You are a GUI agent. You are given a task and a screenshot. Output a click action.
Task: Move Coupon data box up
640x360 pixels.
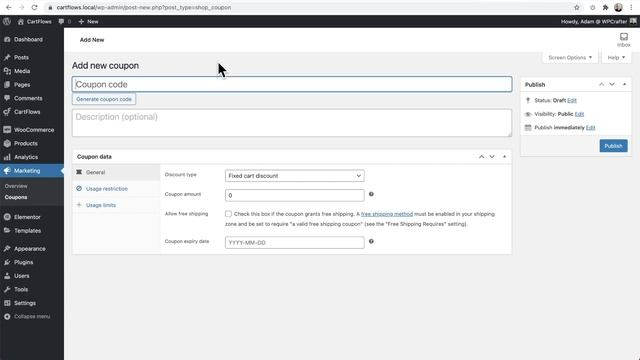click(482, 157)
